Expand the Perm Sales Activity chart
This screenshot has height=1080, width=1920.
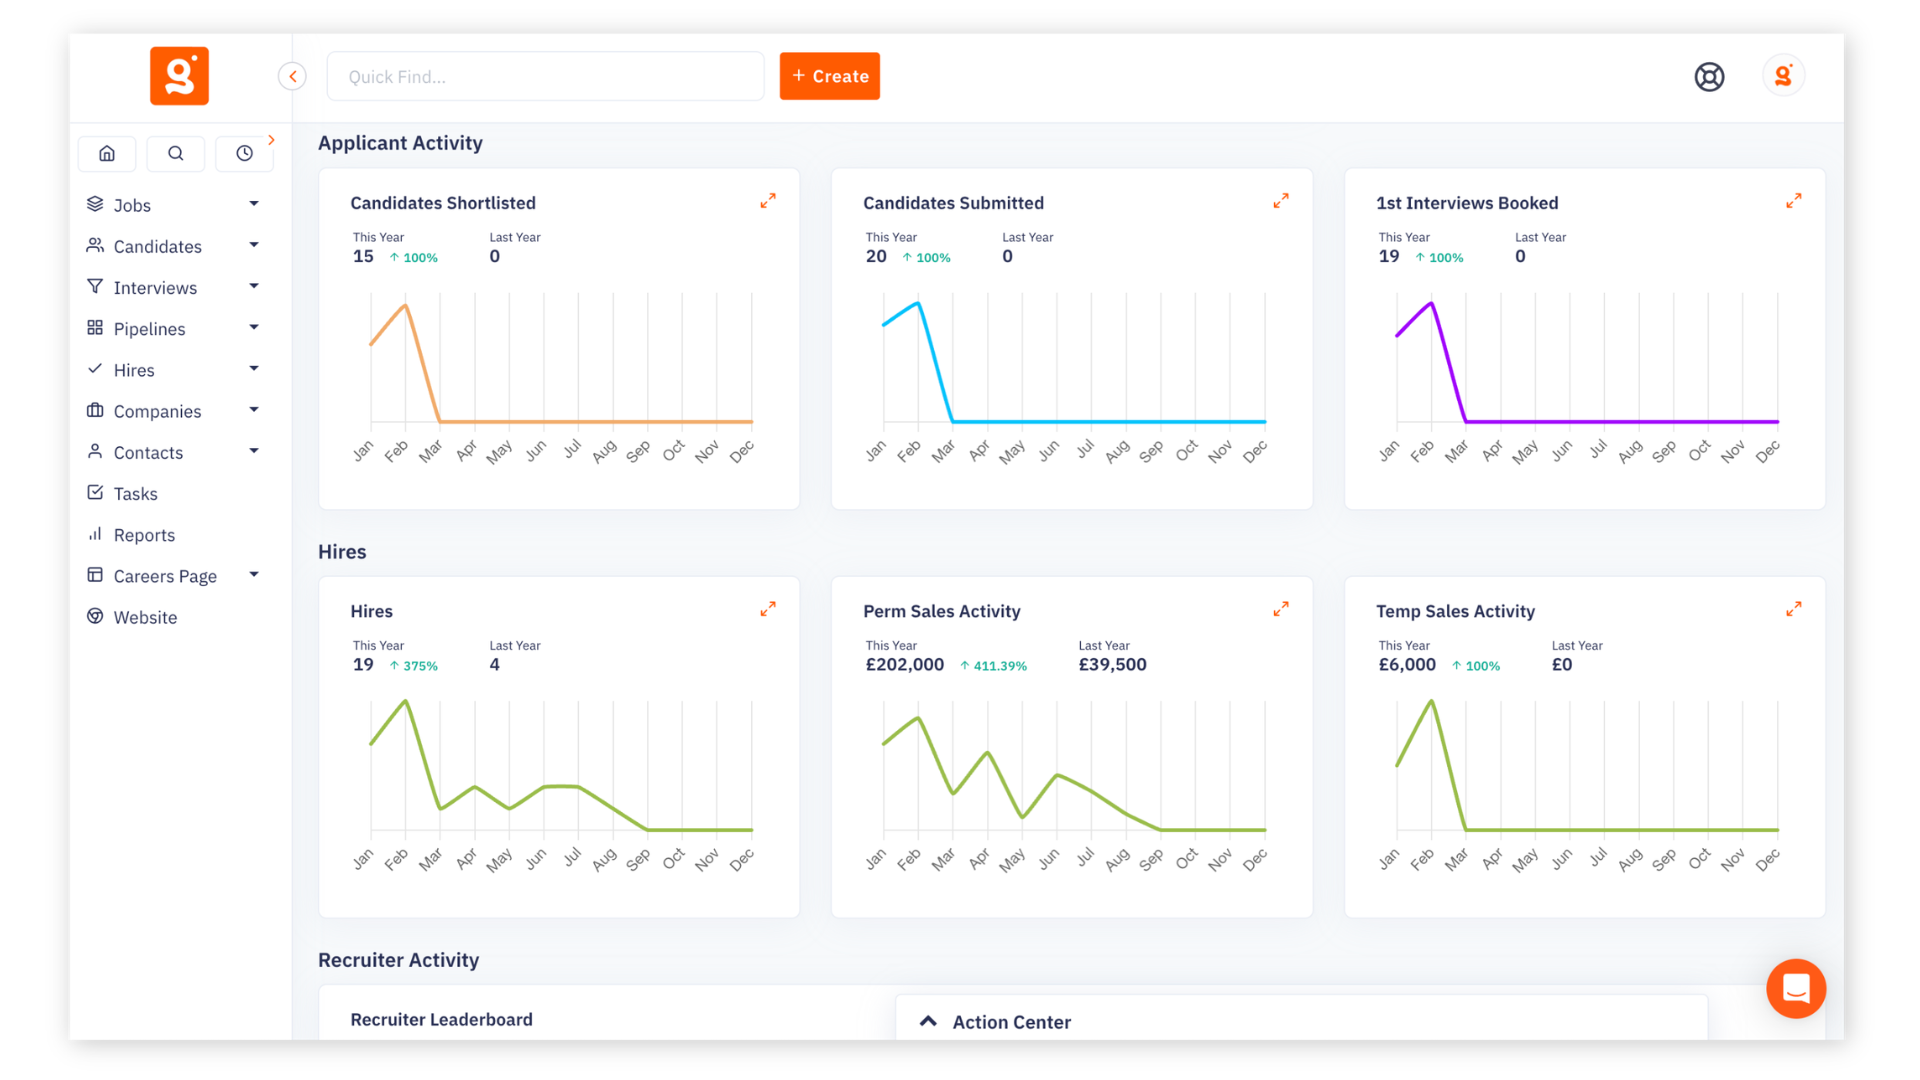pos(1281,608)
